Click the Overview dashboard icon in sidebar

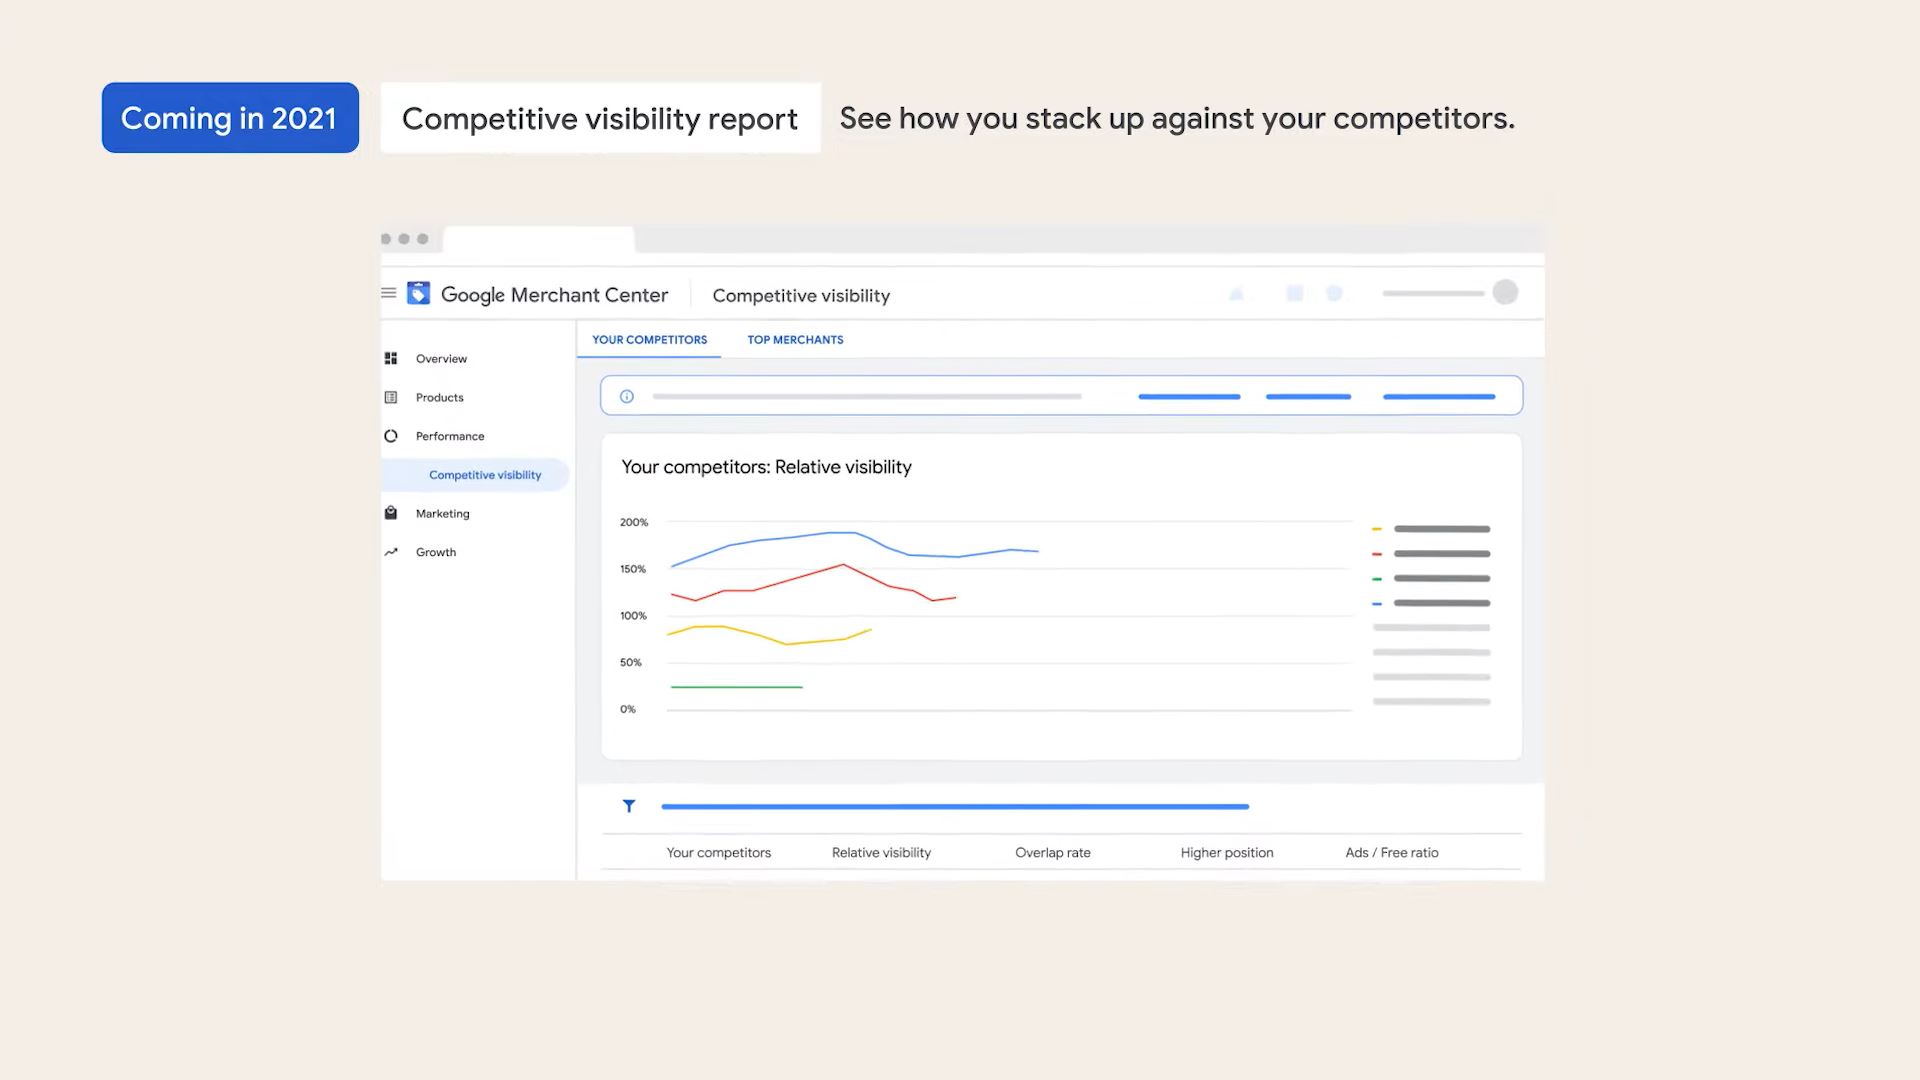[391, 358]
